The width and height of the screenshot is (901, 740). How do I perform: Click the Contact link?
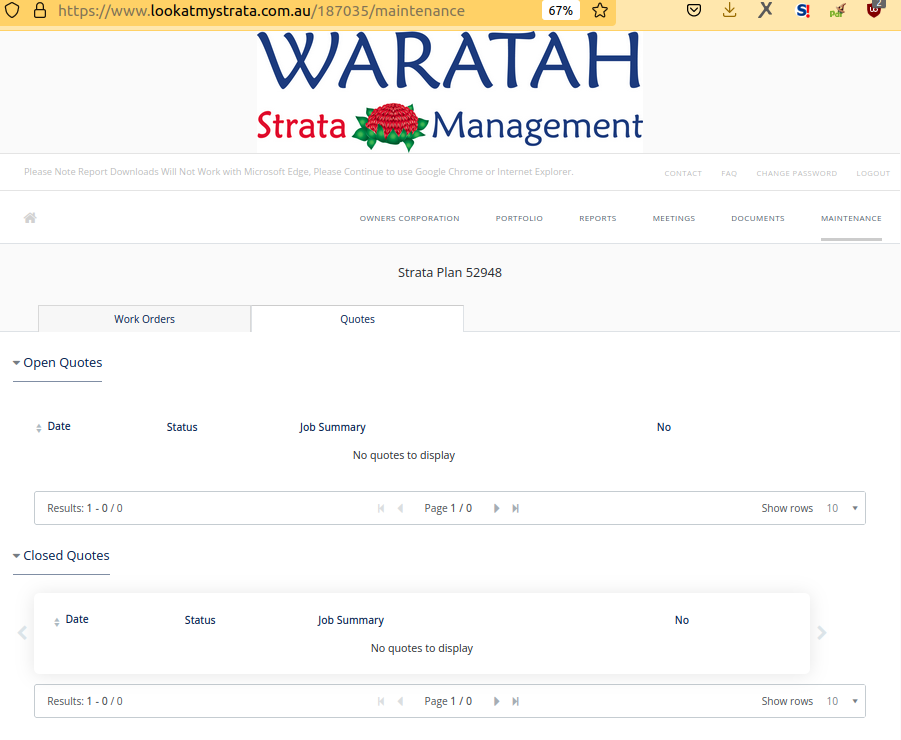(x=683, y=173)
